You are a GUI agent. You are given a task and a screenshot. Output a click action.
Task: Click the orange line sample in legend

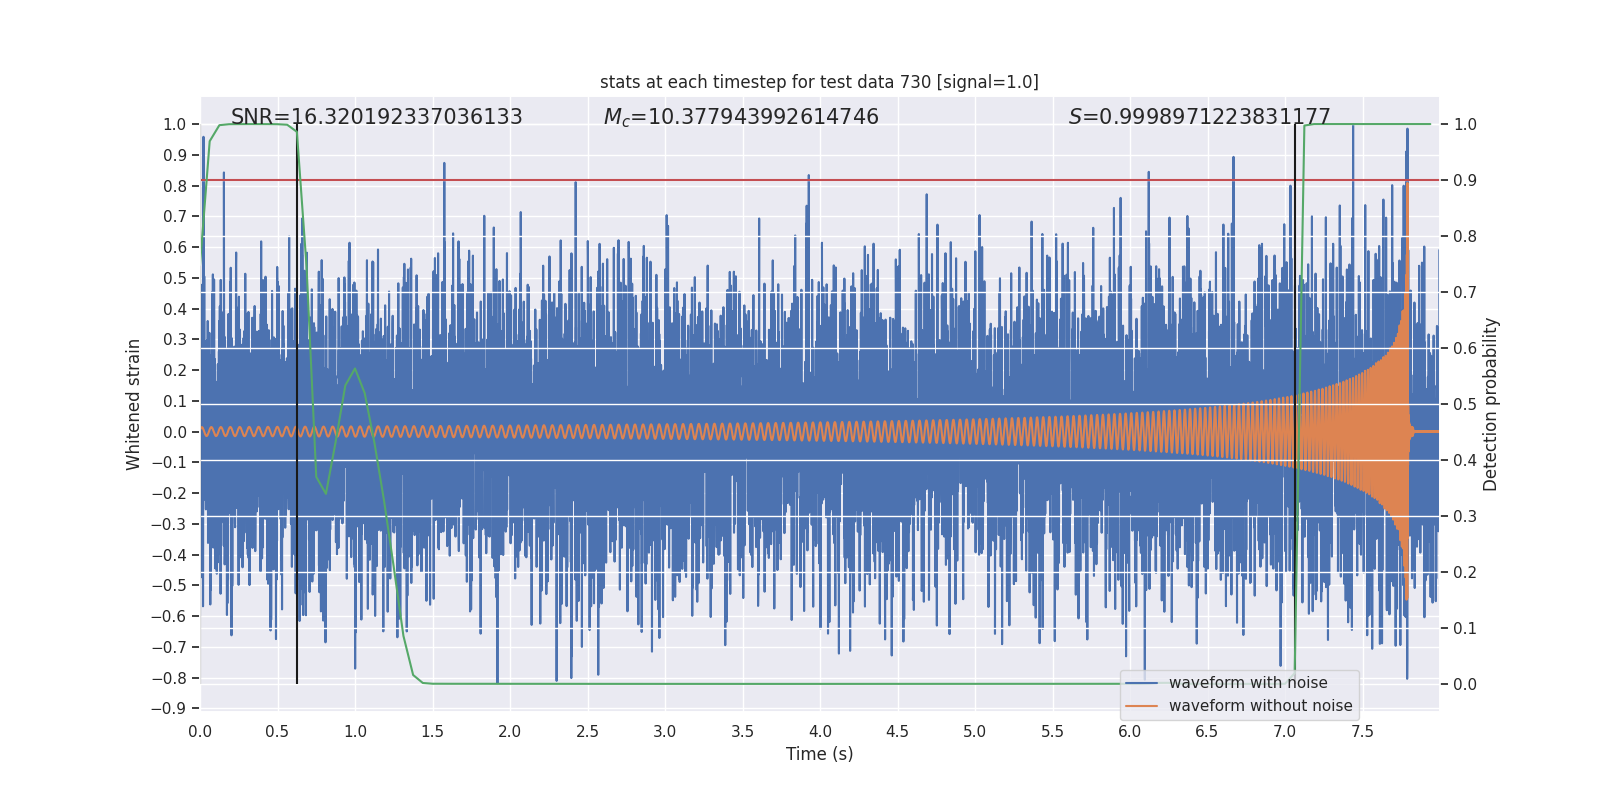point(1142,706)
